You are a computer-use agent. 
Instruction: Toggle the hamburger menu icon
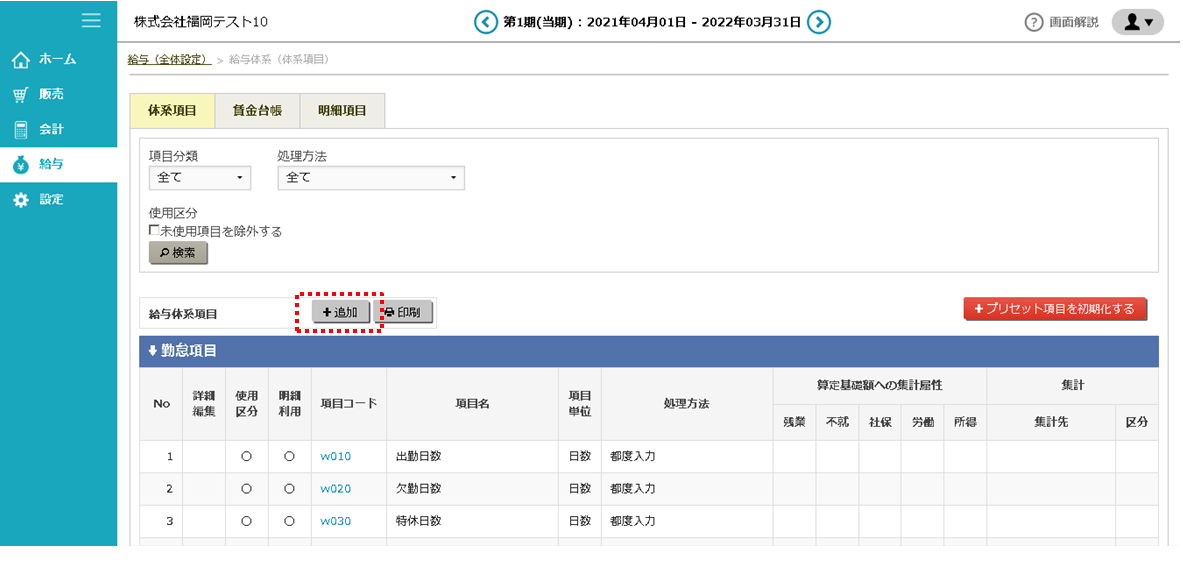[x=91, y=20]
